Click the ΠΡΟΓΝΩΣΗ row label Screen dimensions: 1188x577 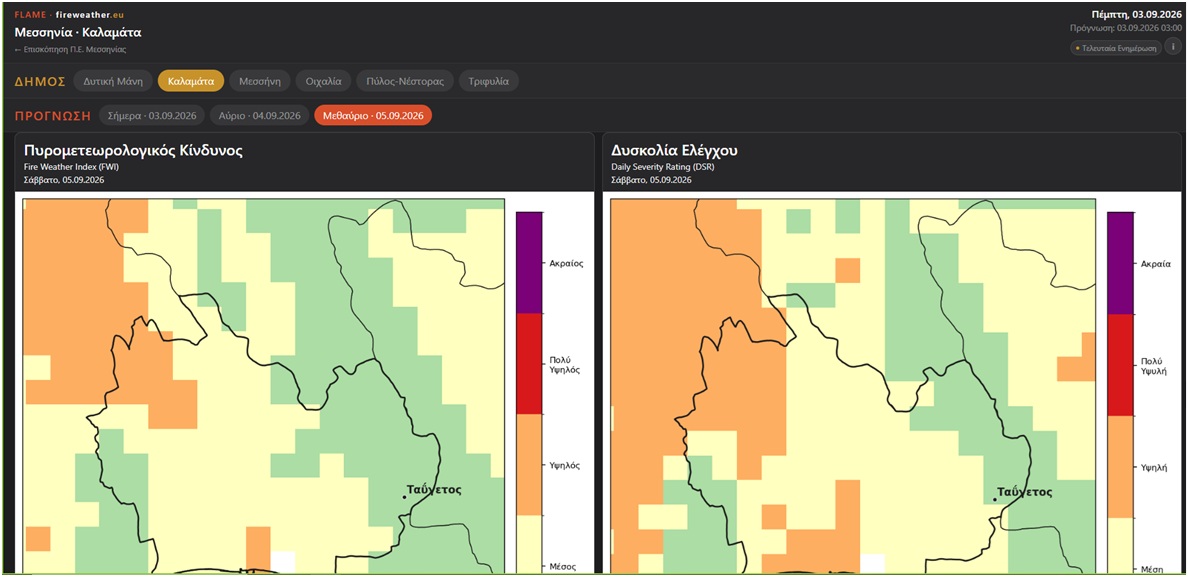[52, 116]
